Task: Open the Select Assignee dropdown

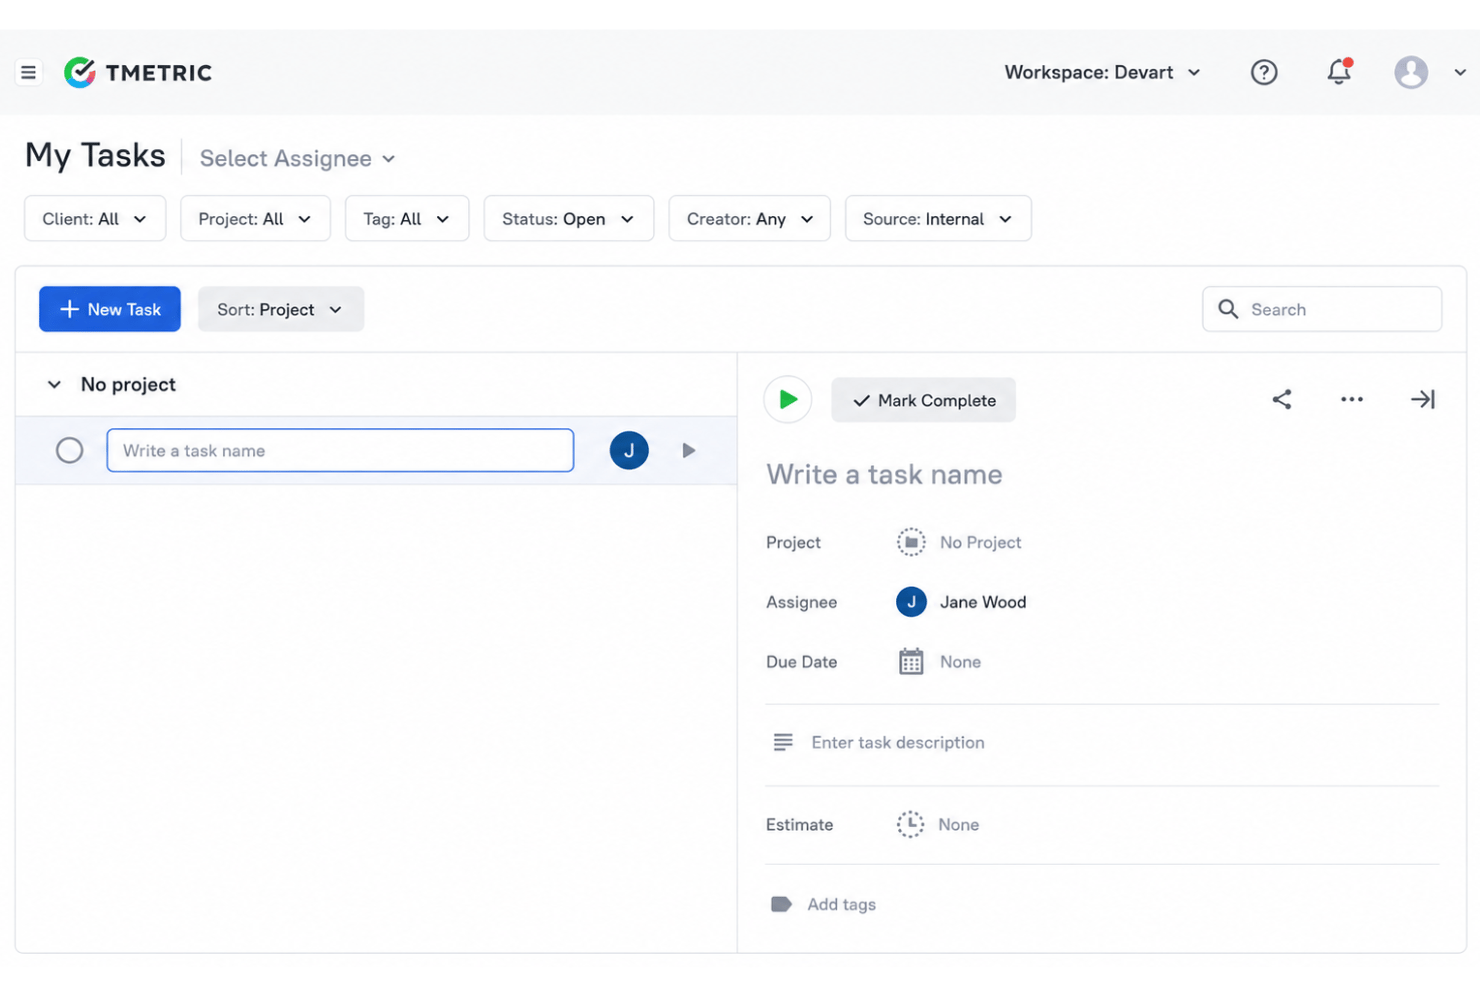Action: [x=297, y=158]
